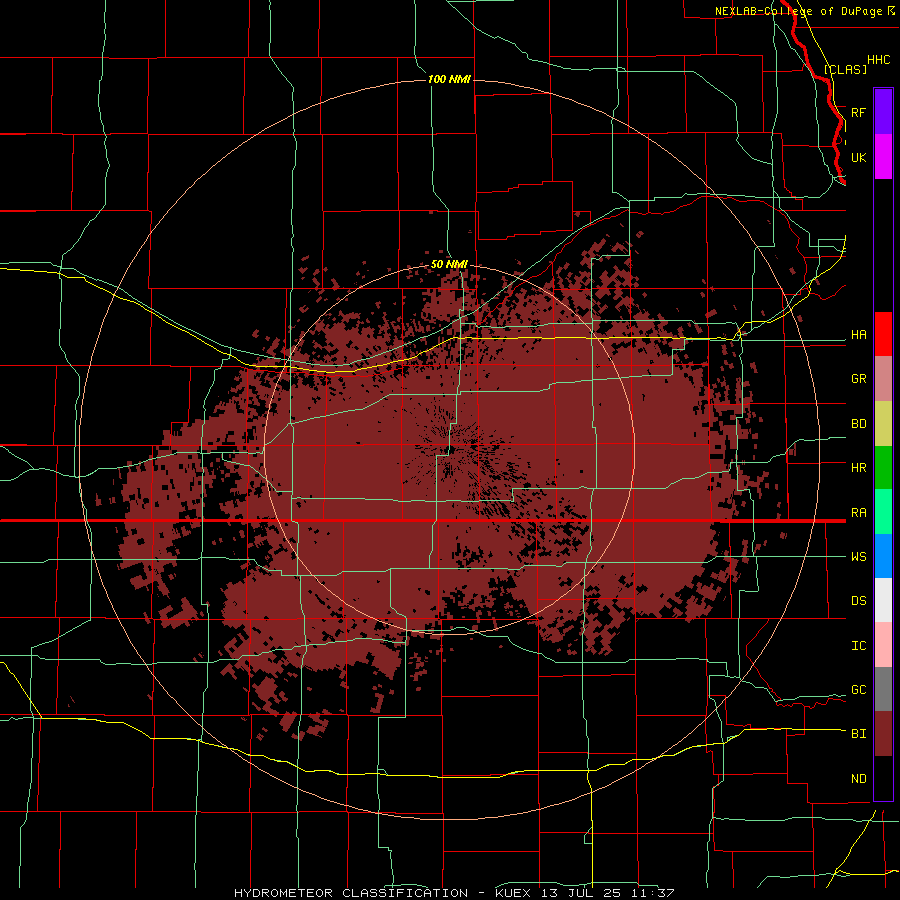The height and width of the screenshot is (900, 900).
Task: Click the white DS legend color swatch
Action: (883, 600)
